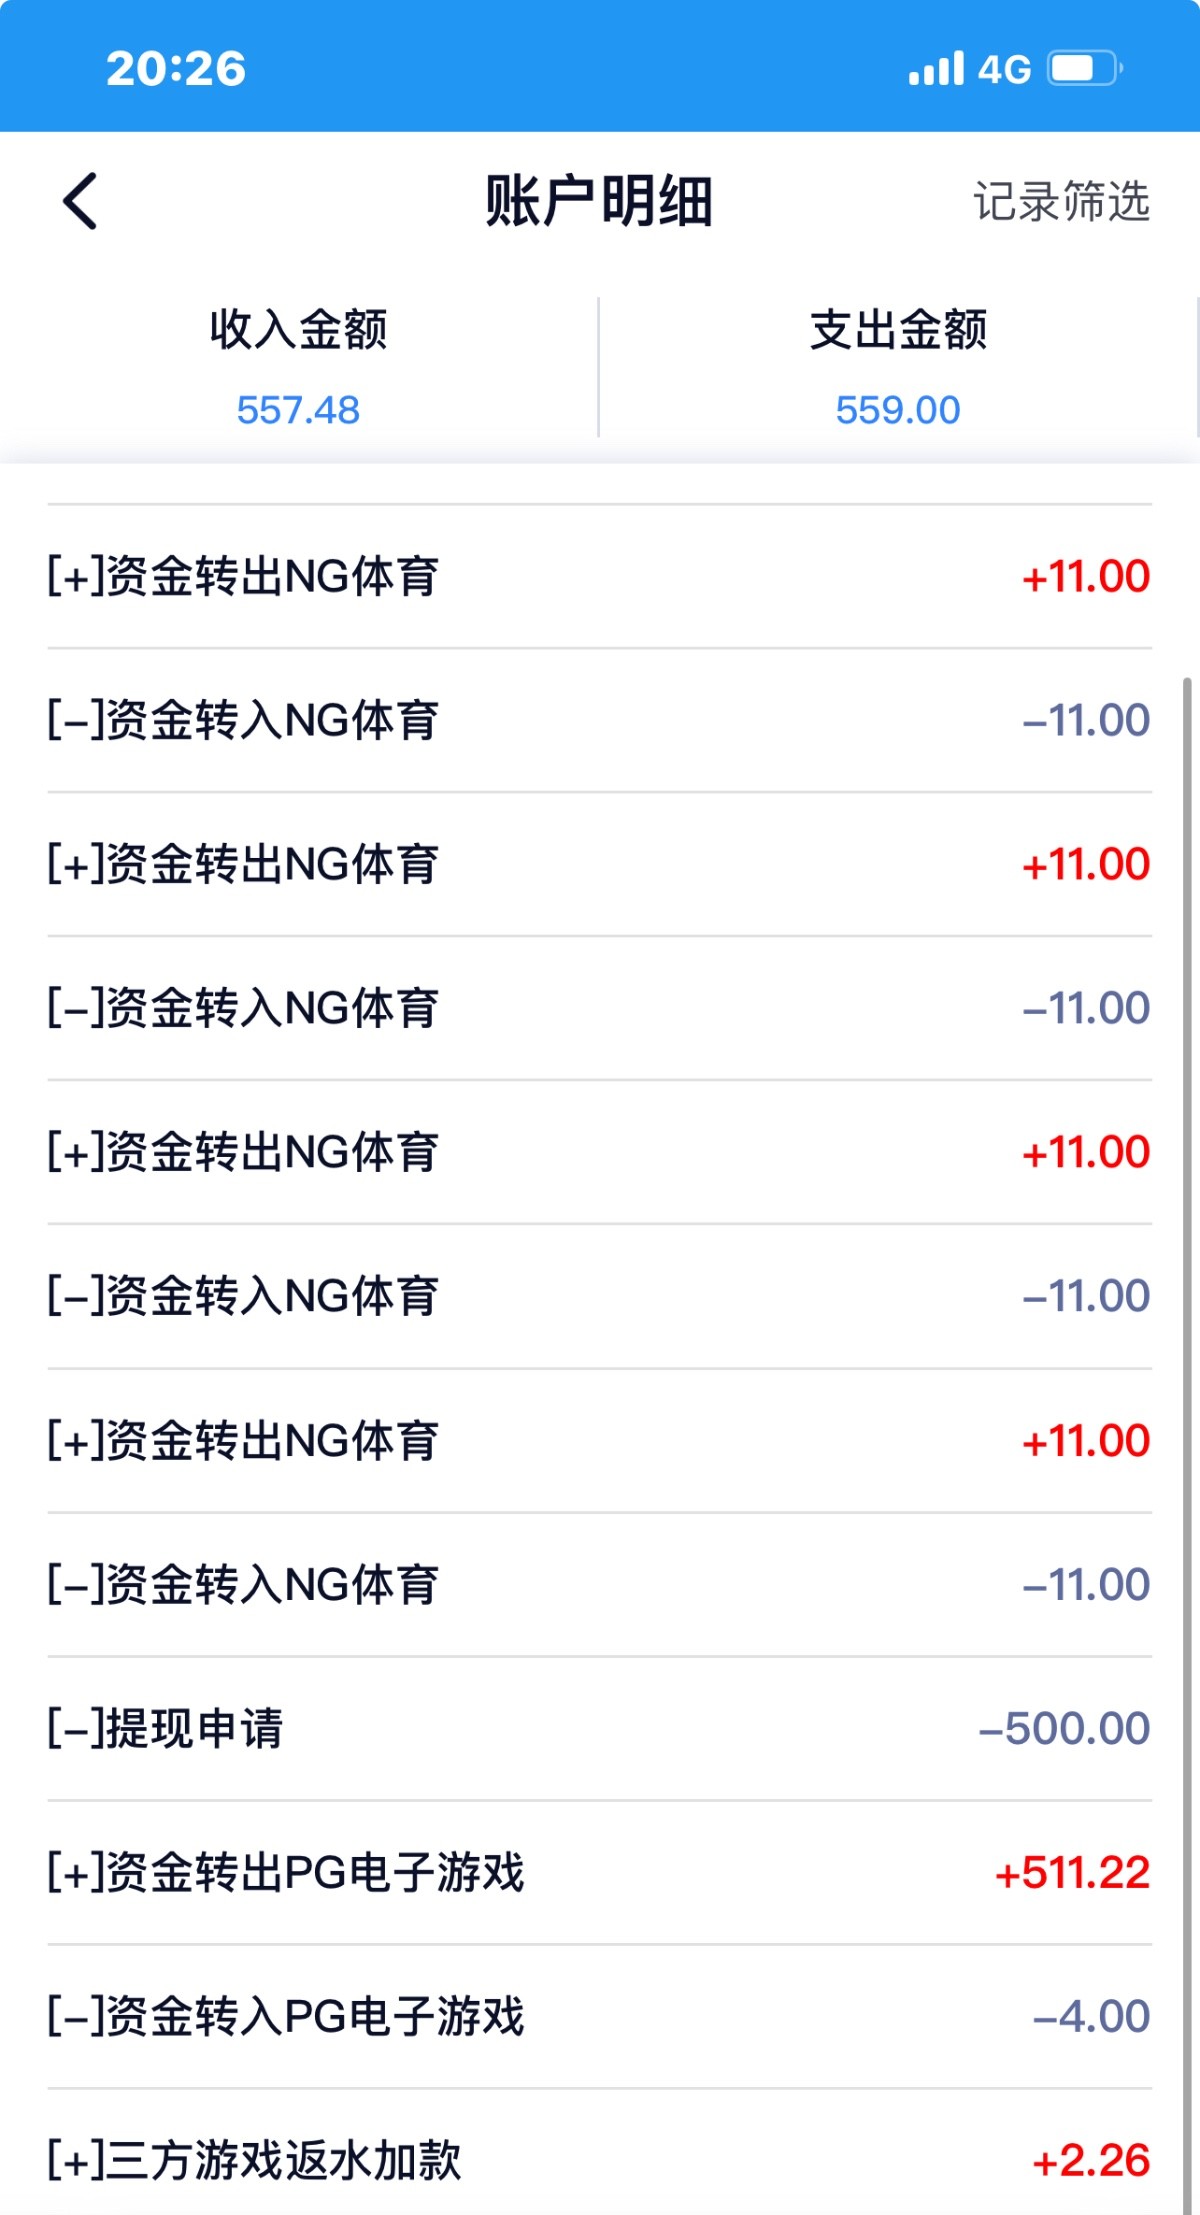Viewport: 1200px width, 2215px height.
Task: Tap the battery icon in status bar
Action: 1085,69
